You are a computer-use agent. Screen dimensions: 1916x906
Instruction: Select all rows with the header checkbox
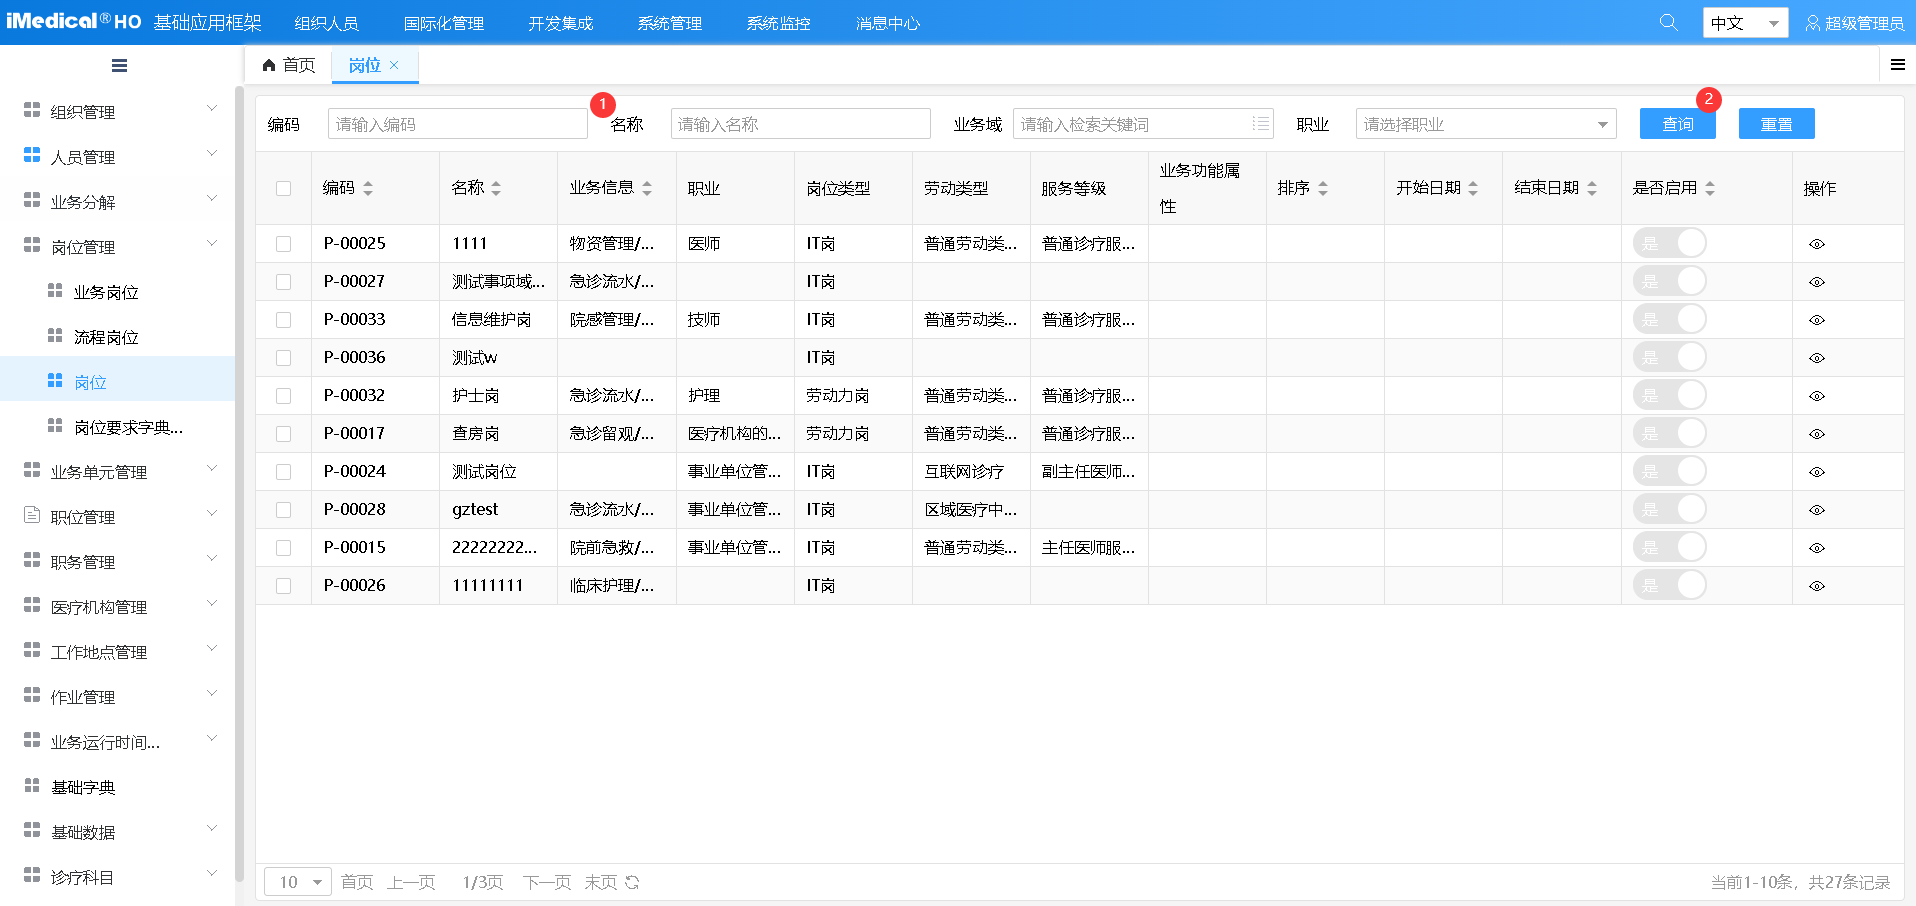pos(283,187)
